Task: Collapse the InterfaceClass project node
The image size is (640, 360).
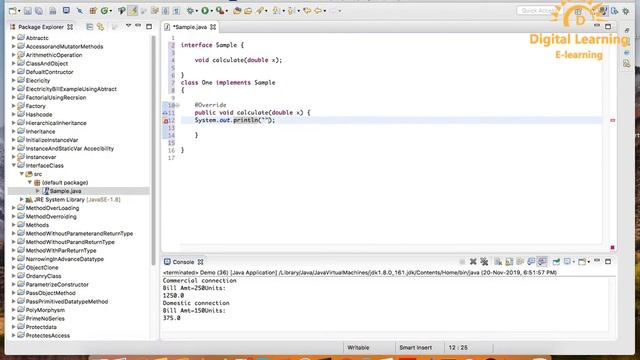Action: coord(13,165)
